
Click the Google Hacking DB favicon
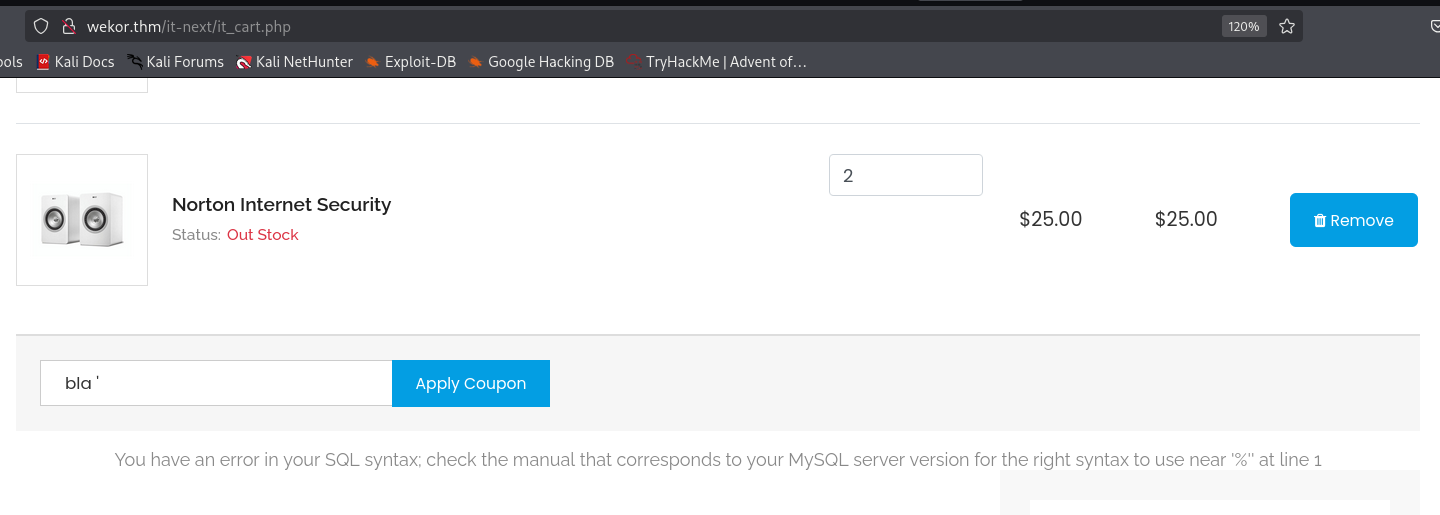(476, 62)
